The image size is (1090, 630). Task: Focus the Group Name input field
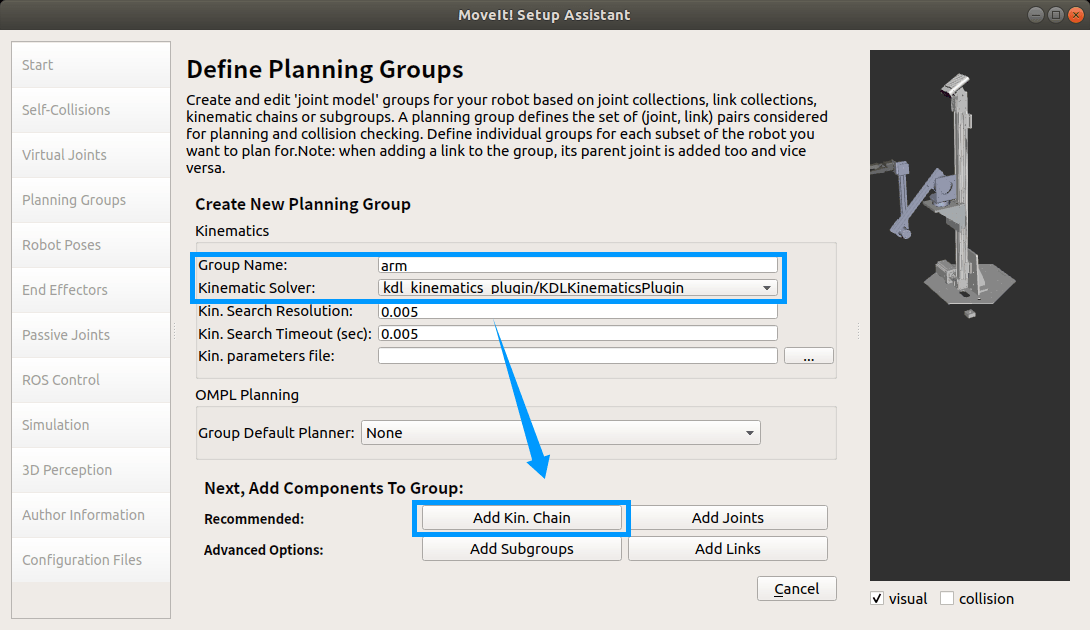tap(577, 265)
